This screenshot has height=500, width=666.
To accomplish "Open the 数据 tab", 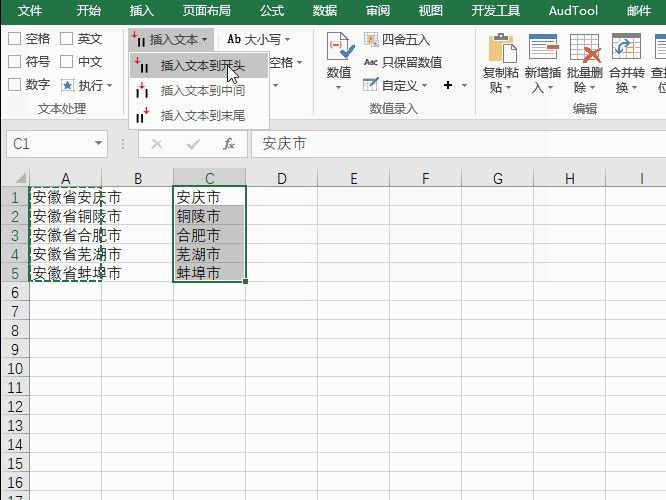I will click(325, 10).
